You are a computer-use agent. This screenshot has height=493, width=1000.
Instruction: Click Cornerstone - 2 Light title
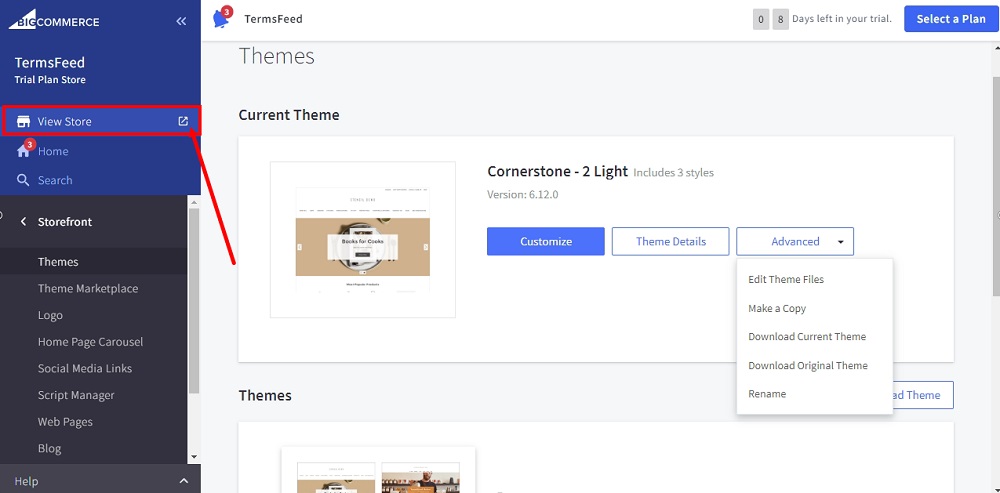tap(557, 171)
